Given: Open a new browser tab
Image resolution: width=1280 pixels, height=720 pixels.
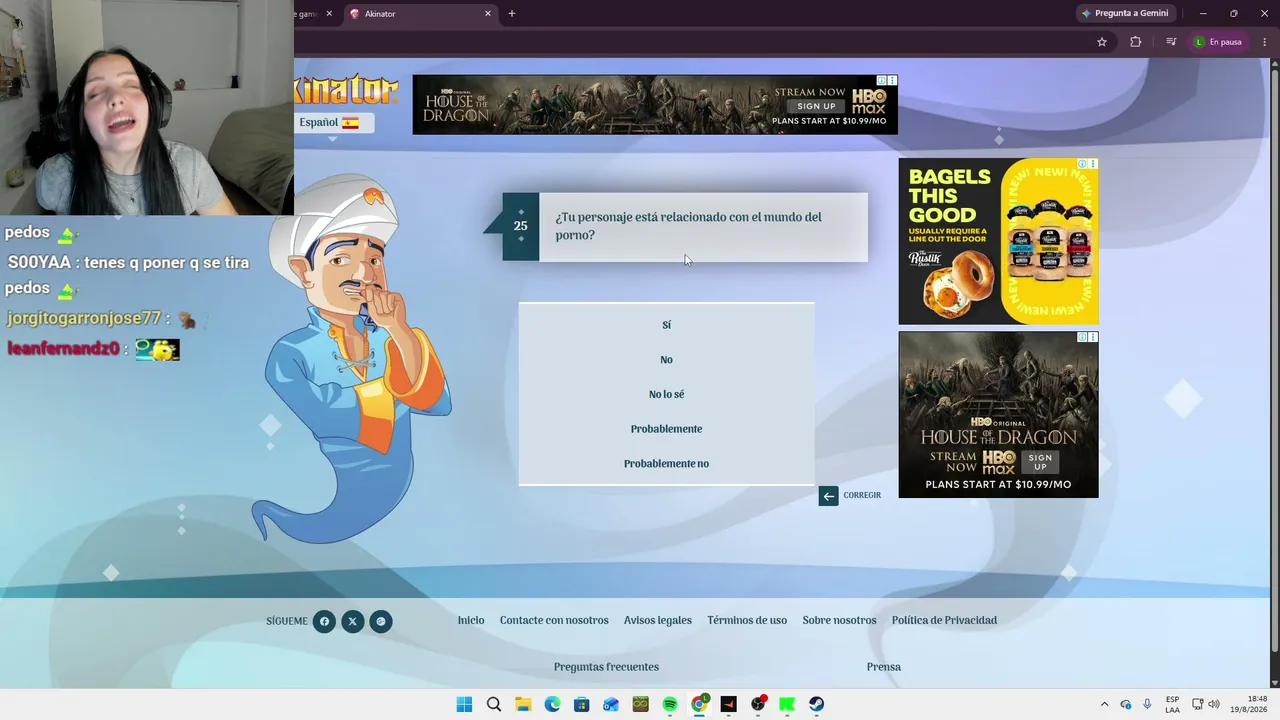Looking at the screenshot, I should [512, 14].
